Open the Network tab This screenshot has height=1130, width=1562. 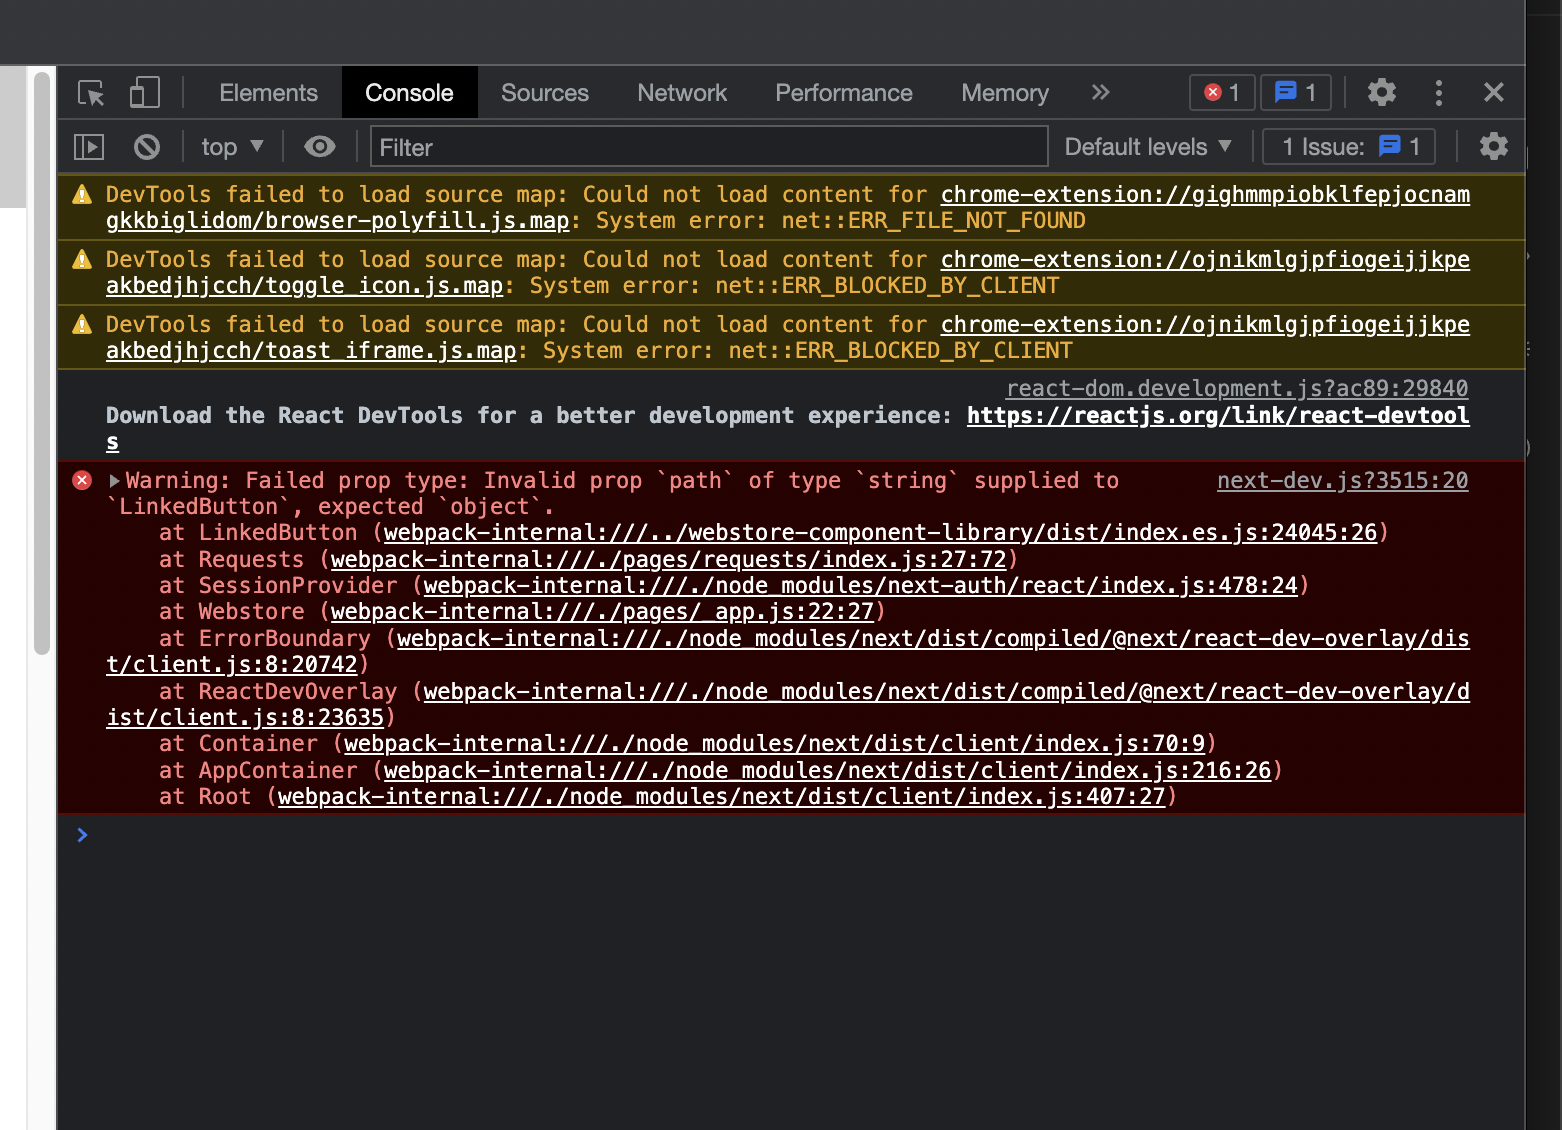[682, 93]
